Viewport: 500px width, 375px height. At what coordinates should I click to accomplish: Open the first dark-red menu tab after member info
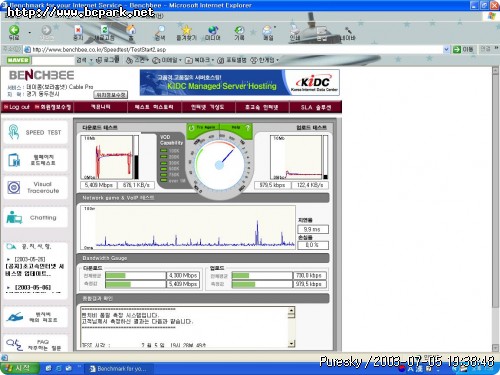click(x=100, y=107)
